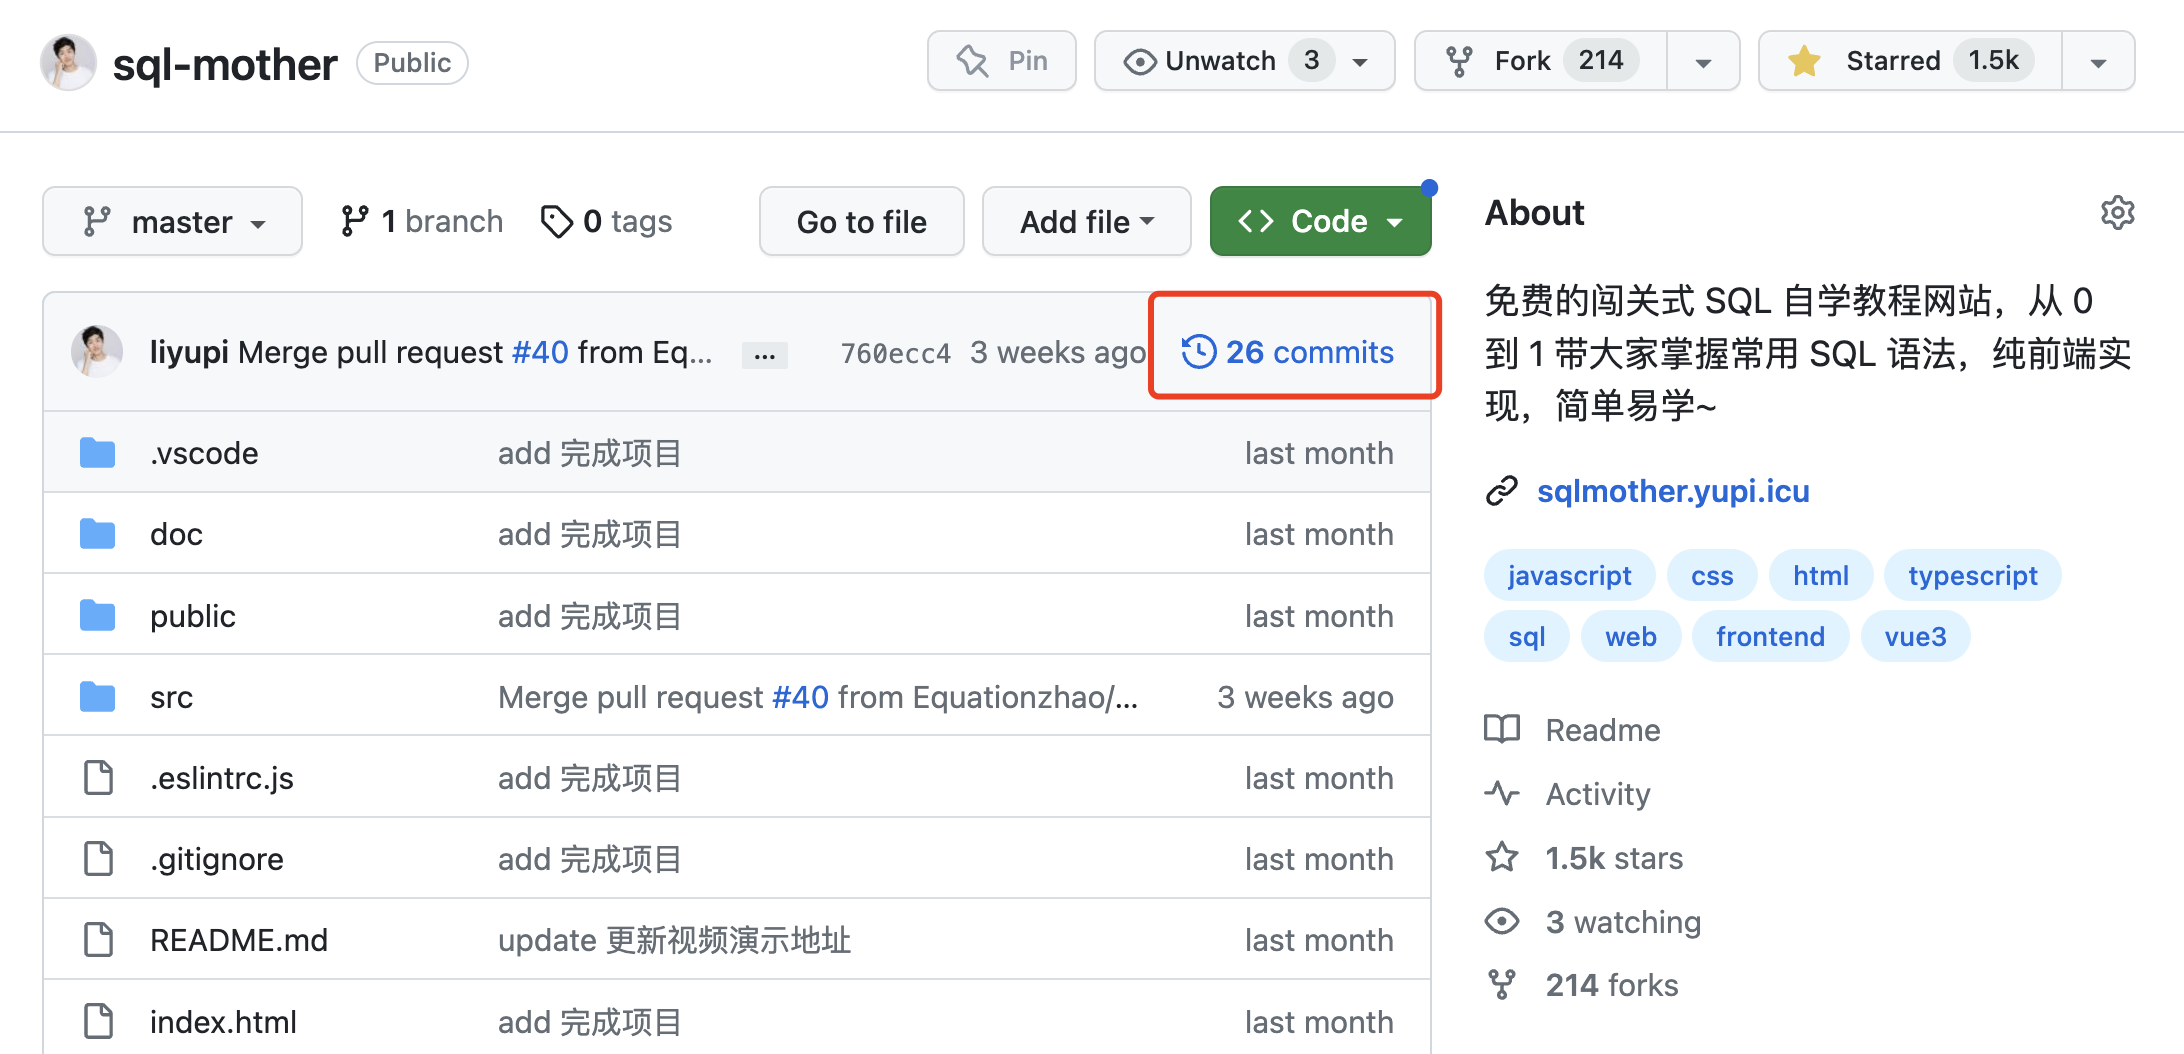The image size is (2184, 1054).
Task: Click the Go to file button
Action: (861, 221)
